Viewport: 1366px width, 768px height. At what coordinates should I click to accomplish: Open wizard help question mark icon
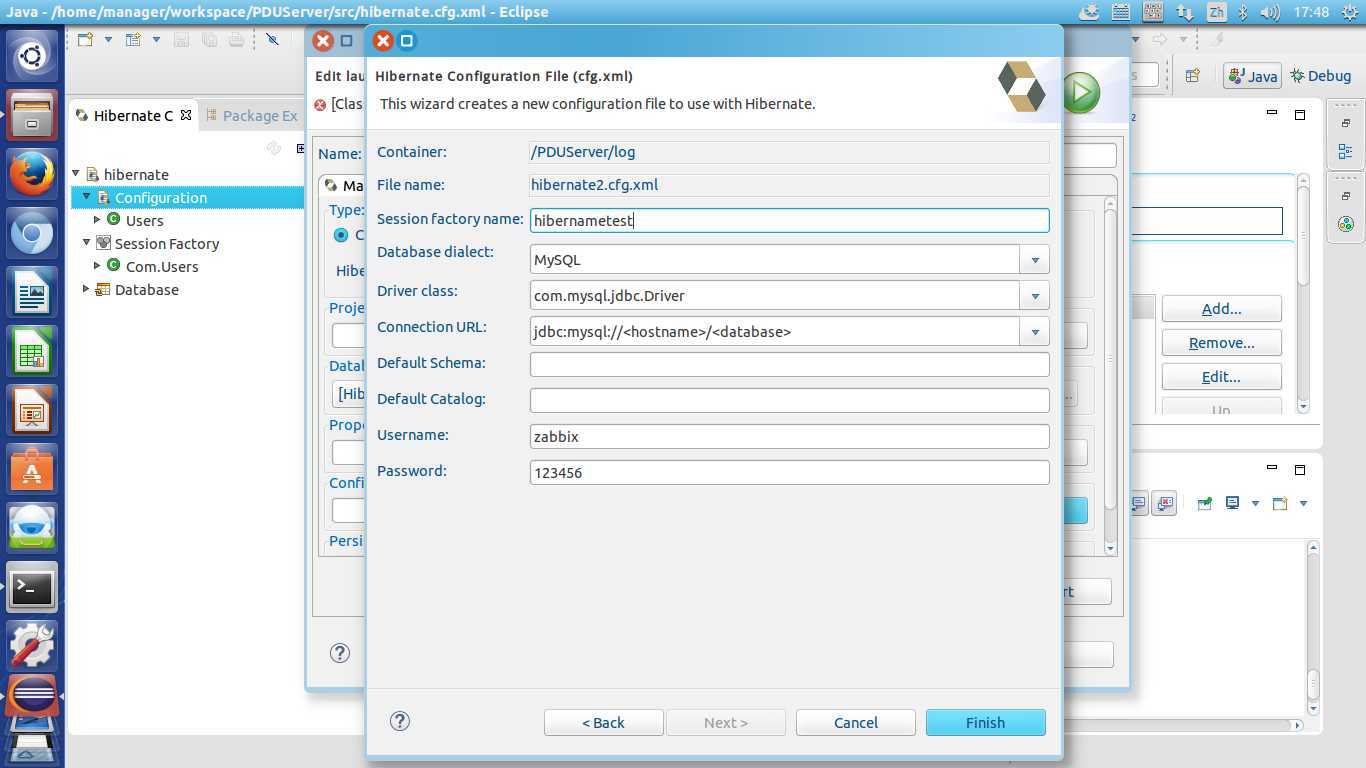[400, 721]
